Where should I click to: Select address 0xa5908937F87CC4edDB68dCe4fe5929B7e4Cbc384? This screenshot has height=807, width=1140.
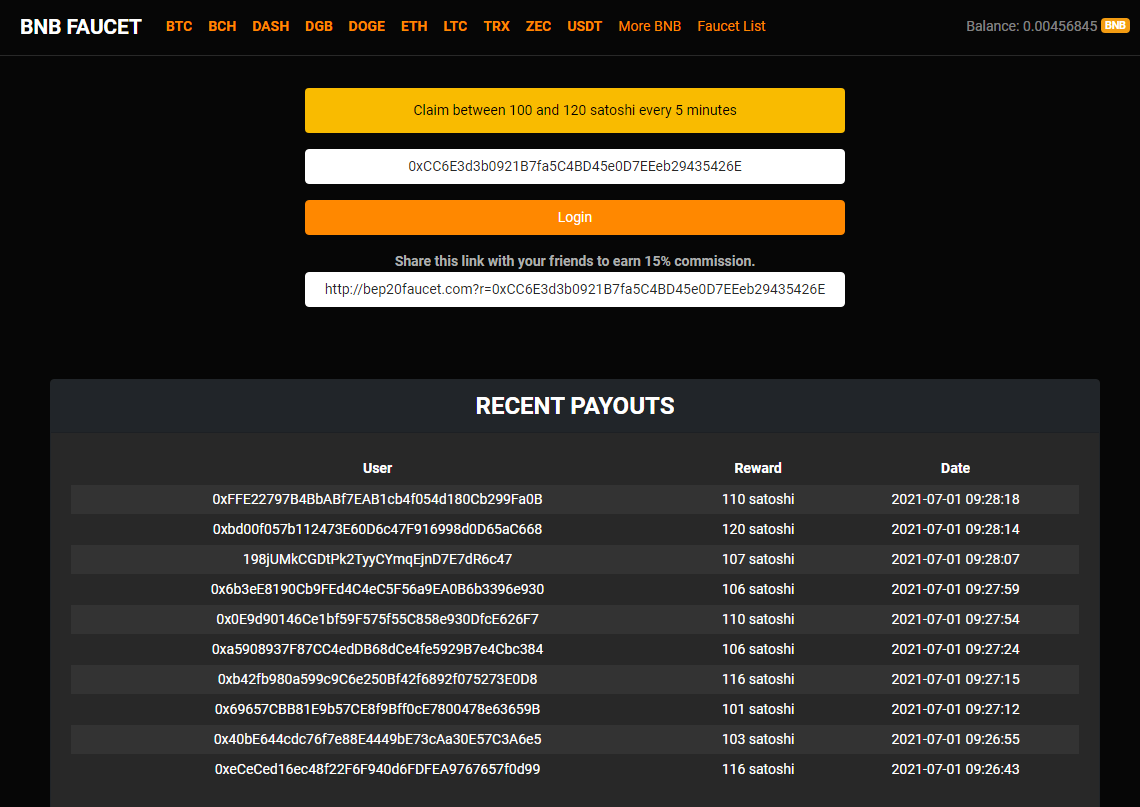[377, 649]
